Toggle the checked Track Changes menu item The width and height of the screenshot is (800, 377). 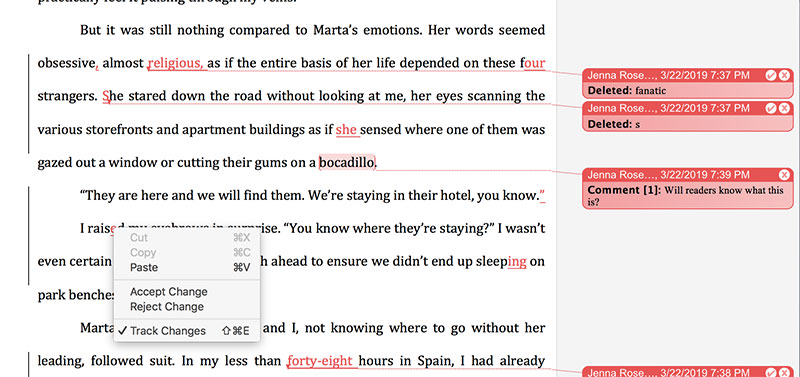[x=186, y=331]
